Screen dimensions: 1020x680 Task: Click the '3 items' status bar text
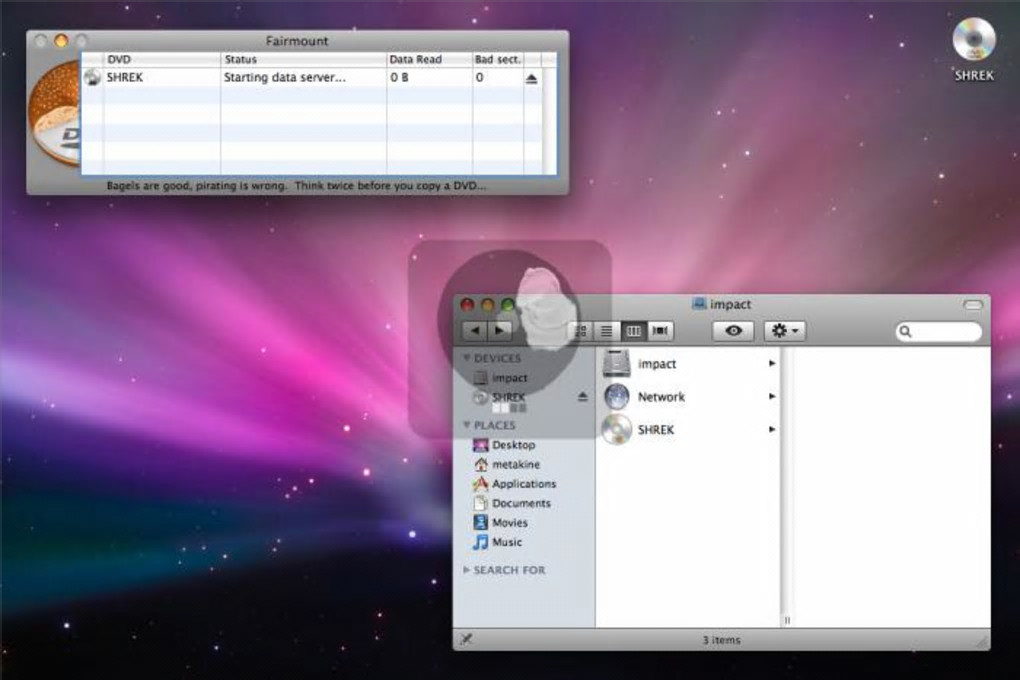(721, 640)
